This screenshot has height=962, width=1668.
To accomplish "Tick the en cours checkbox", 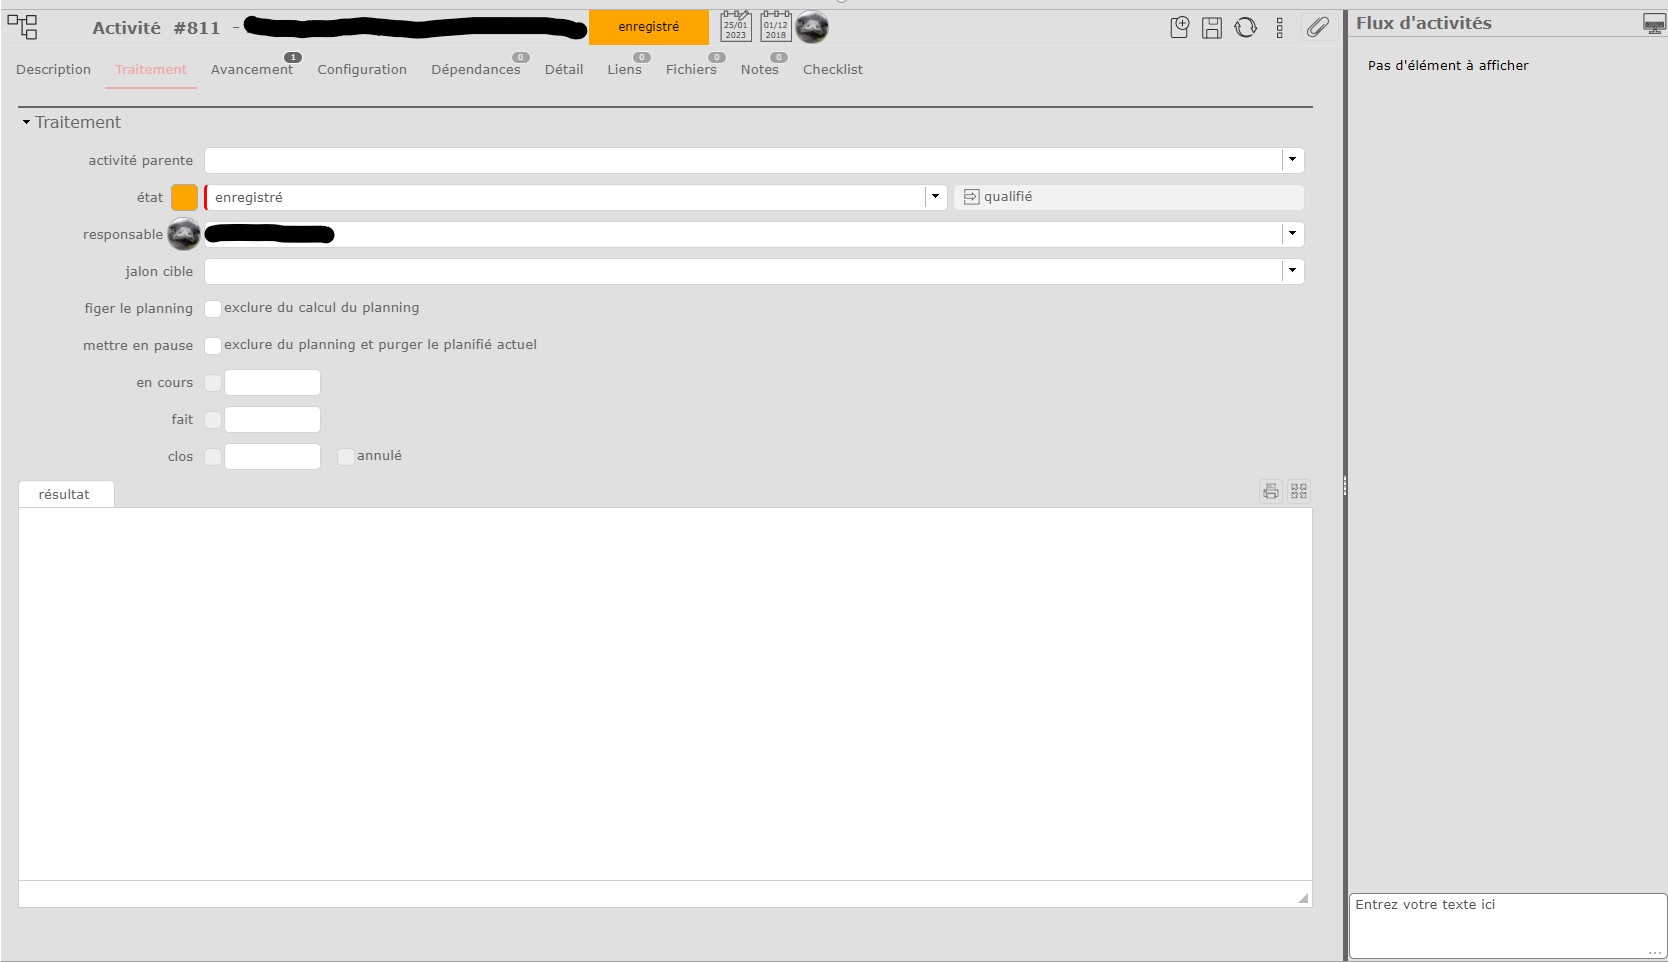I will tap(213, 383).
